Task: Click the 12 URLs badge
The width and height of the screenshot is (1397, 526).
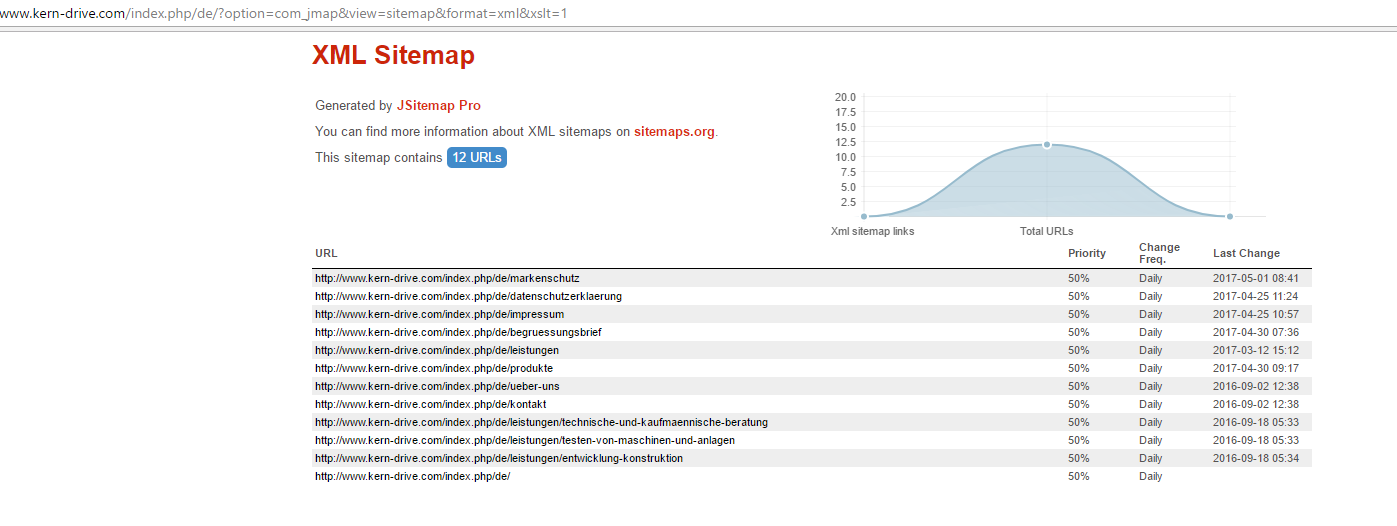Action: (x=477, y=157)
